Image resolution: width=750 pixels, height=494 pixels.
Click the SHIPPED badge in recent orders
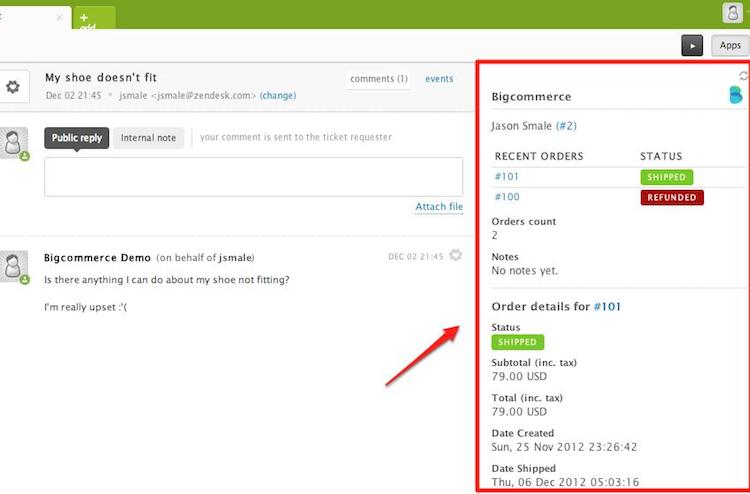[666, 177]
